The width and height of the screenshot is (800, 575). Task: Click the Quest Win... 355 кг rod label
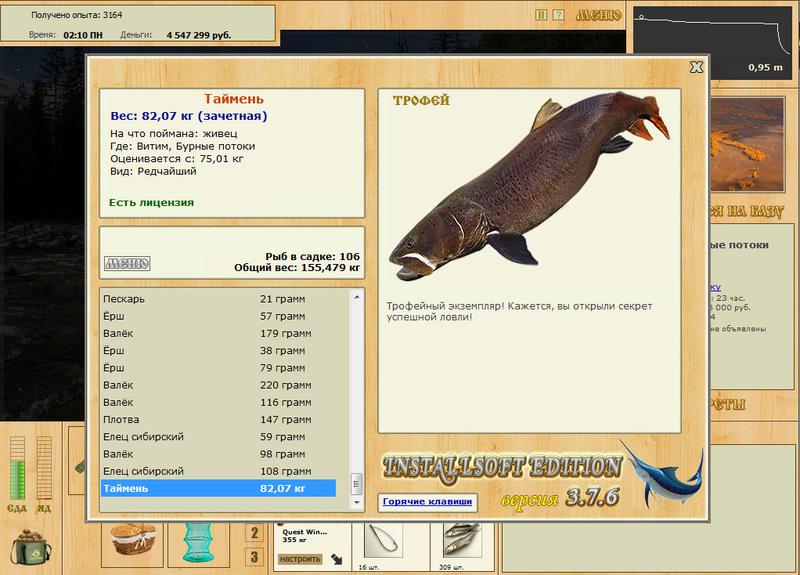[304, 536]
